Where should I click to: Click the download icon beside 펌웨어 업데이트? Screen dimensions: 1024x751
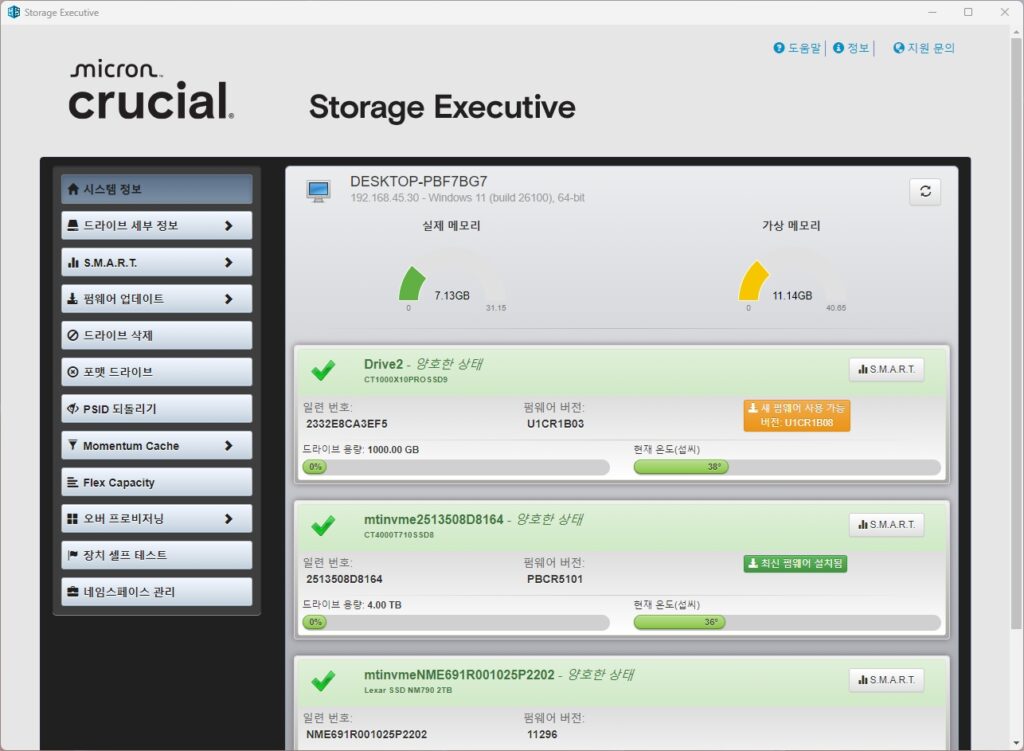pyautogui.click(x=72, y=298)
